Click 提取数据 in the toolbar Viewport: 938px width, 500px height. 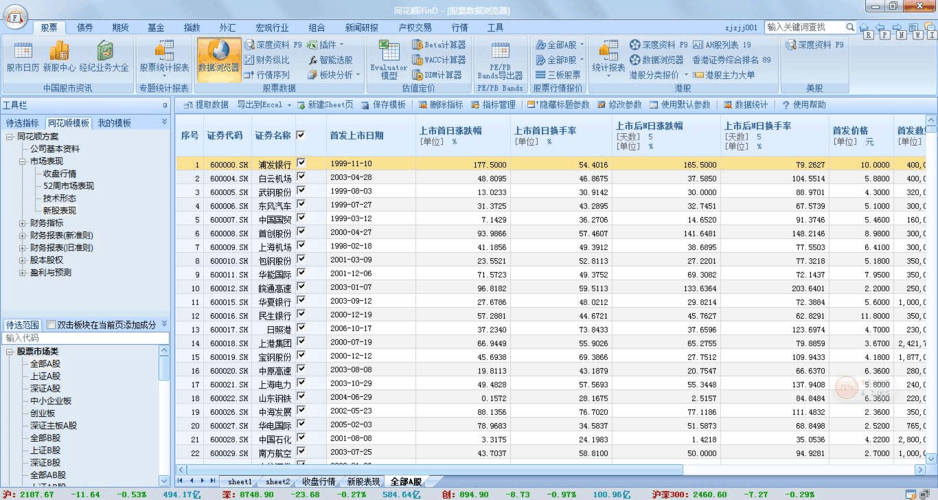(206, 105)
